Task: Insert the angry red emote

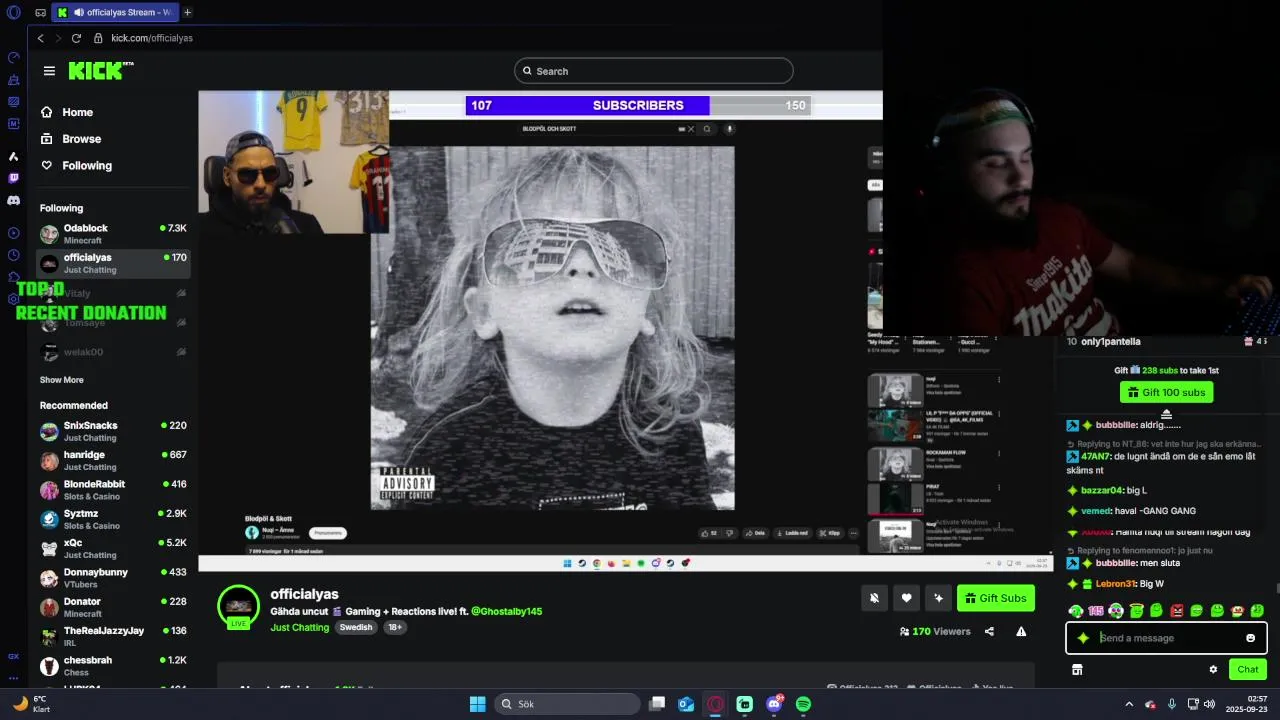Action: pyautogui.click(x=1176, y=610)
